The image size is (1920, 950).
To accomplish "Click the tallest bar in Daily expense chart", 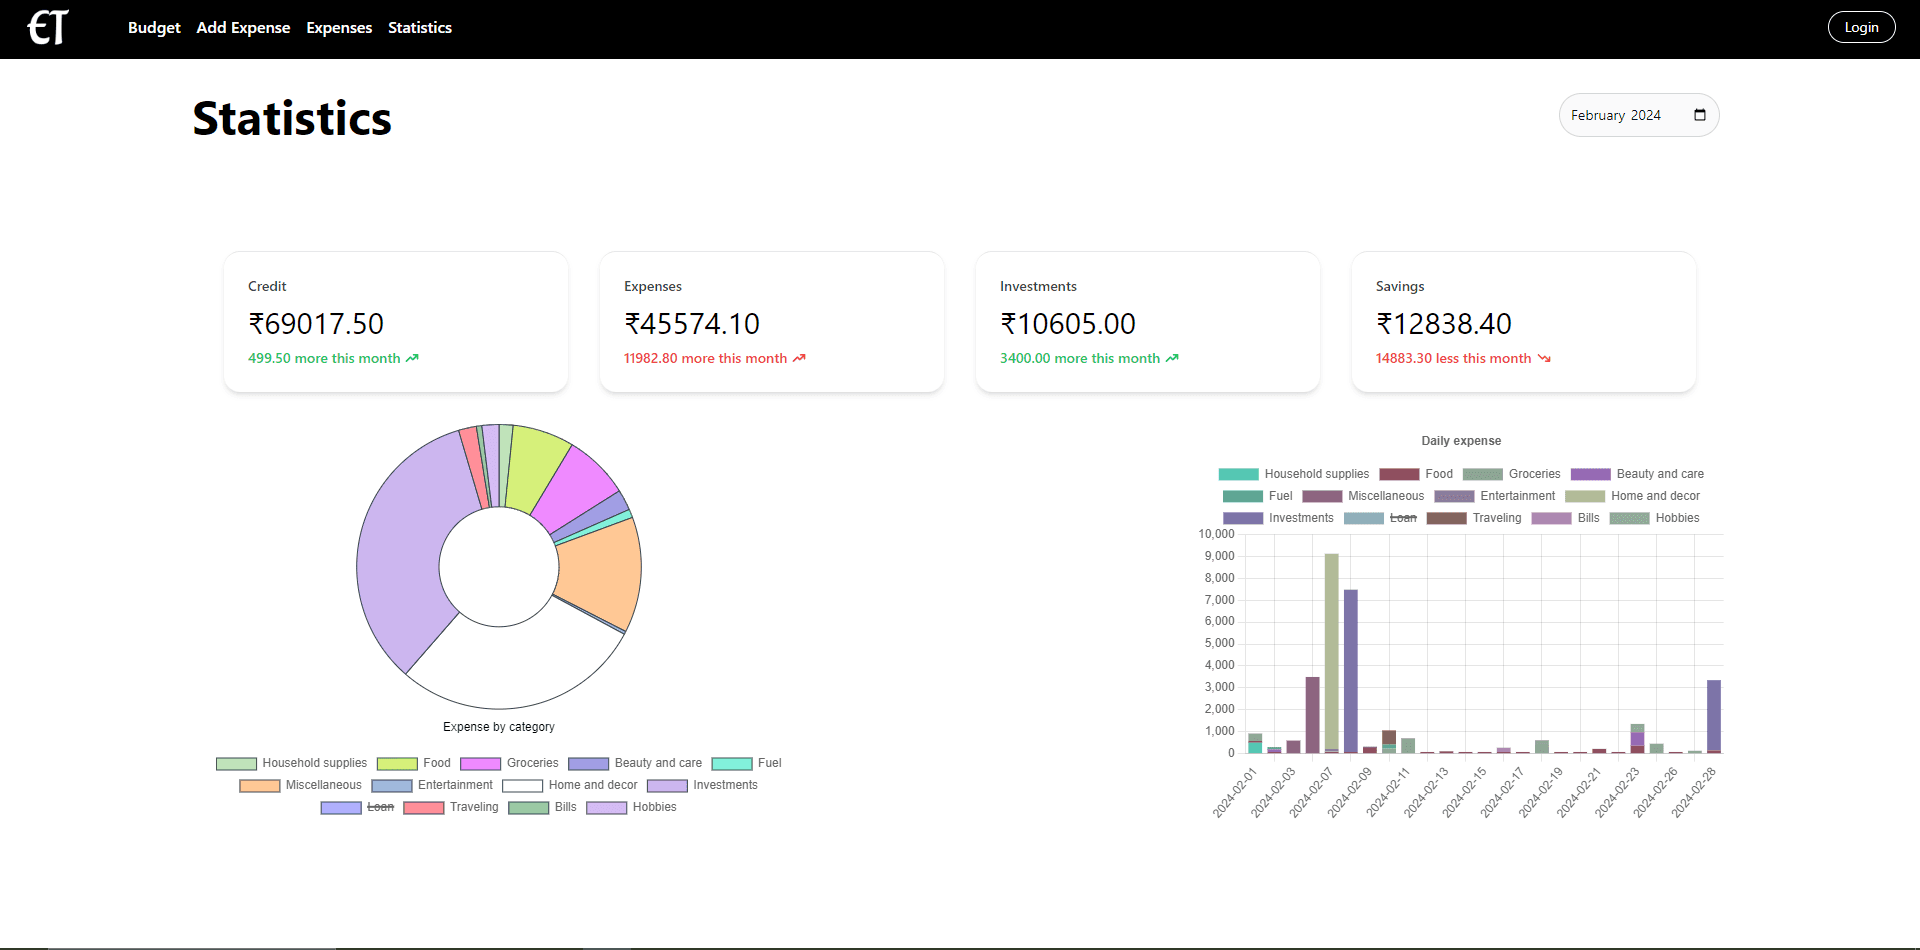I will tap(1331, 650).
